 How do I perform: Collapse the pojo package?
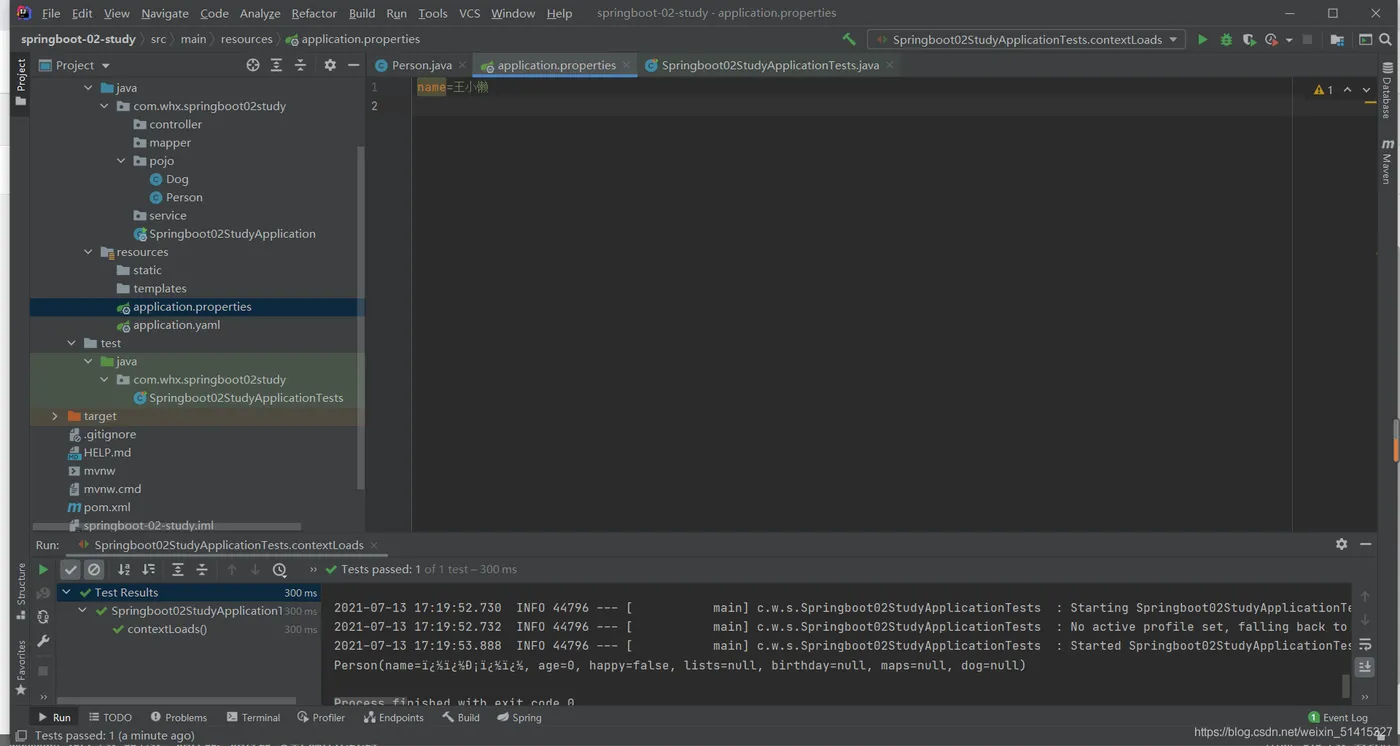(x=121, y=161)
